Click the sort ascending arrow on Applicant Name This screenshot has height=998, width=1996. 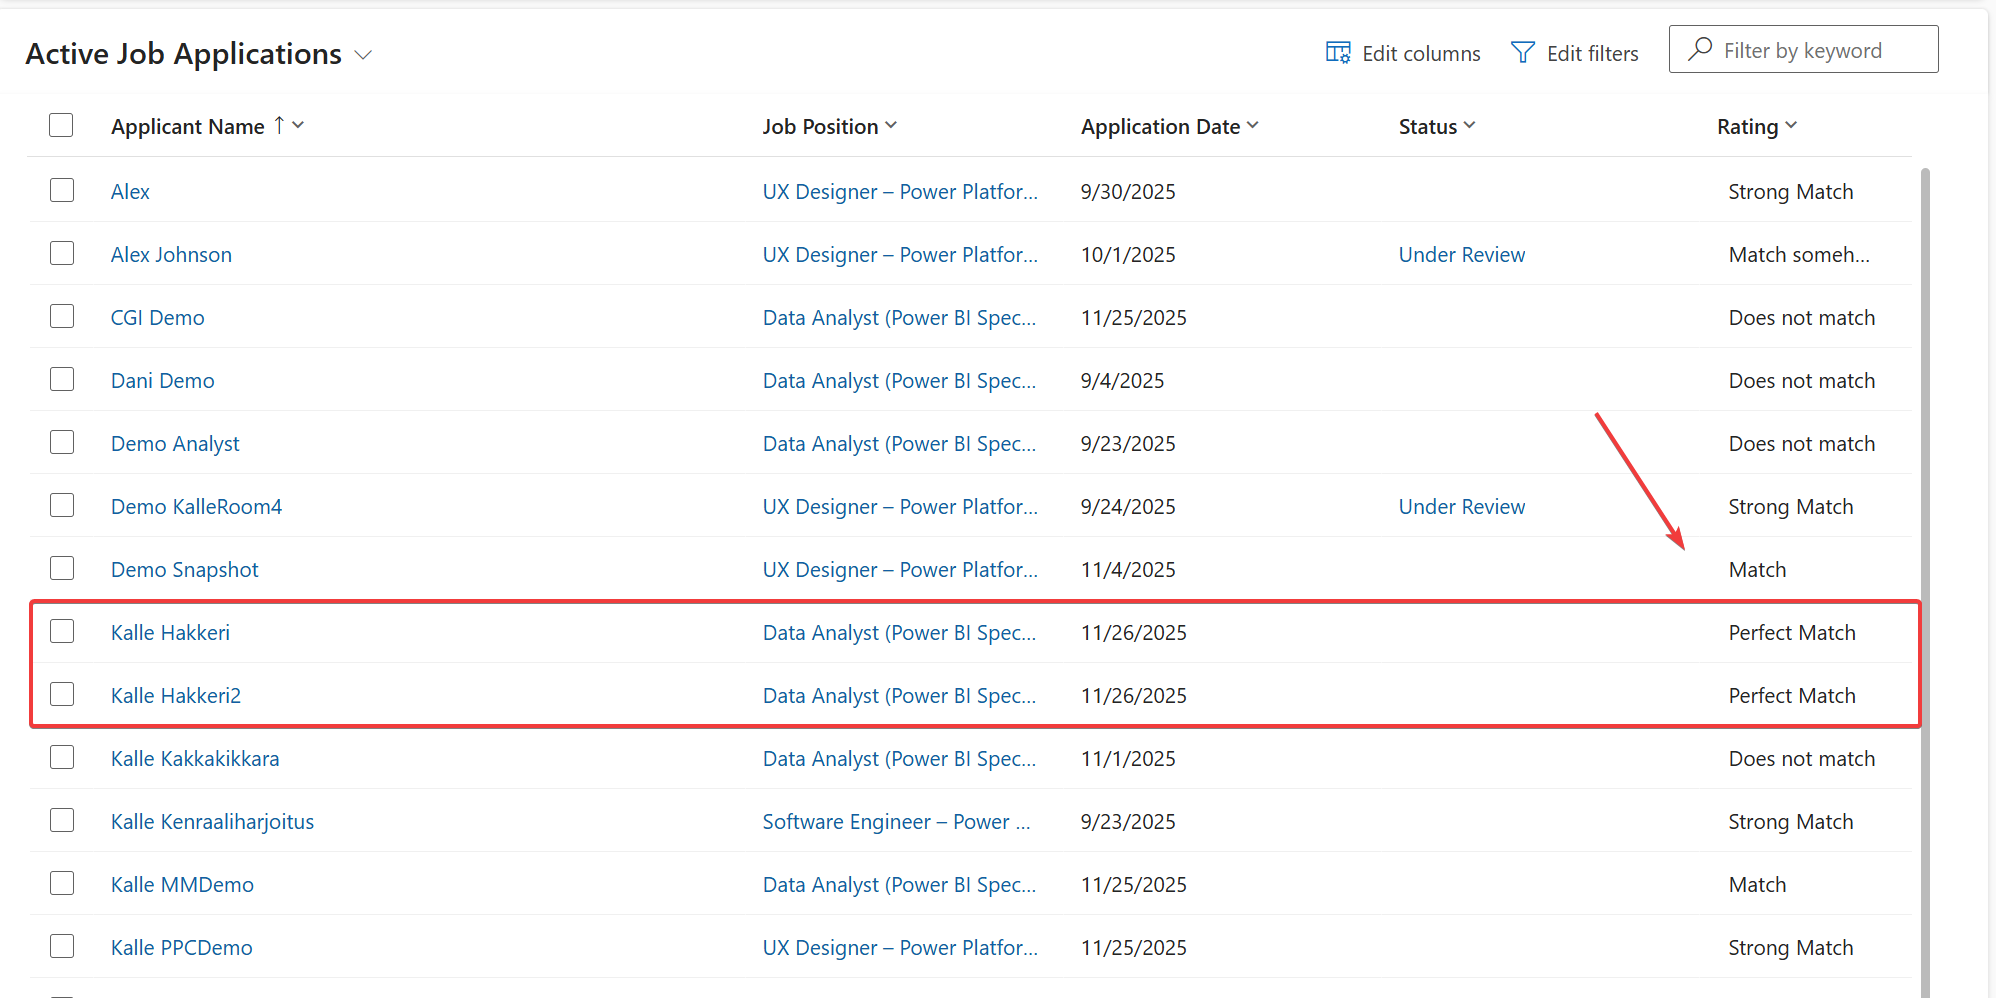click(279, 126)
